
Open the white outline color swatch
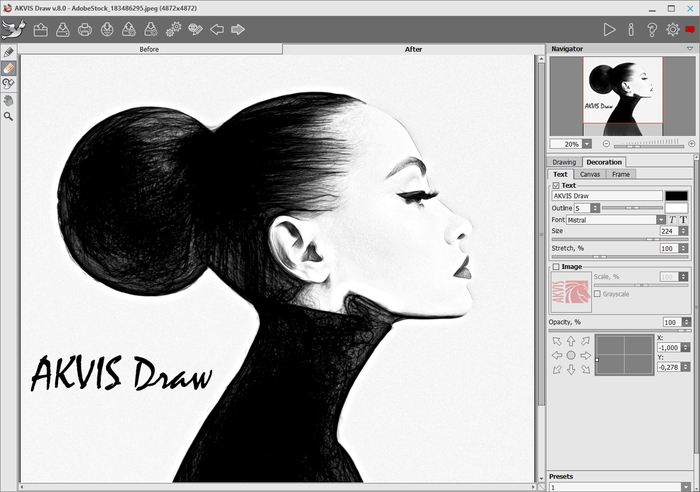click(676, 208)
